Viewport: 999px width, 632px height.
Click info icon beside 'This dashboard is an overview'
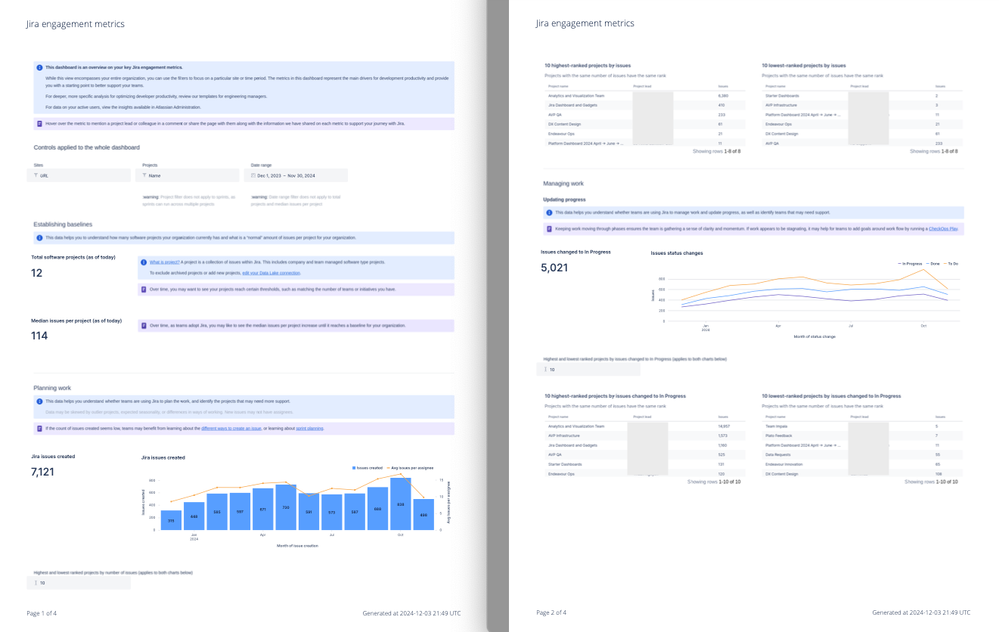pos(40,68)
